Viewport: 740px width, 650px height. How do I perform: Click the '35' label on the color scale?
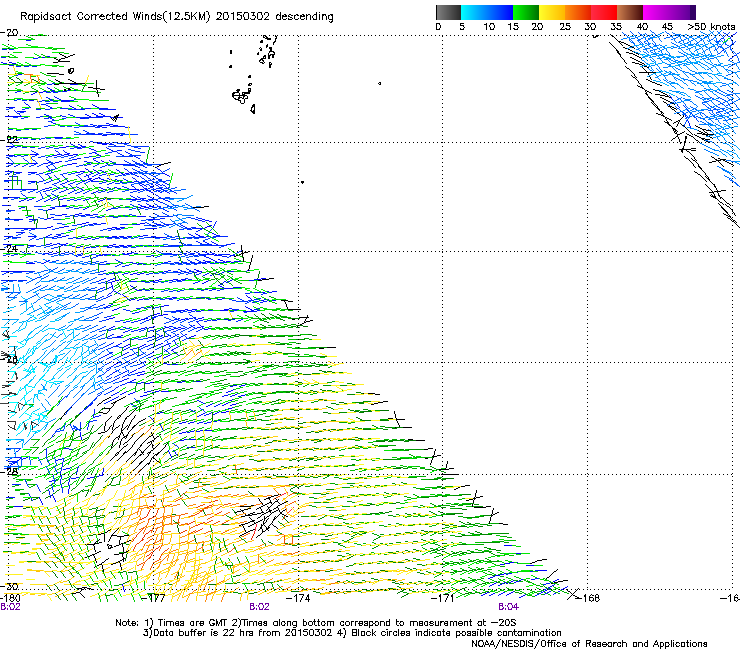[x=616, y=27]
